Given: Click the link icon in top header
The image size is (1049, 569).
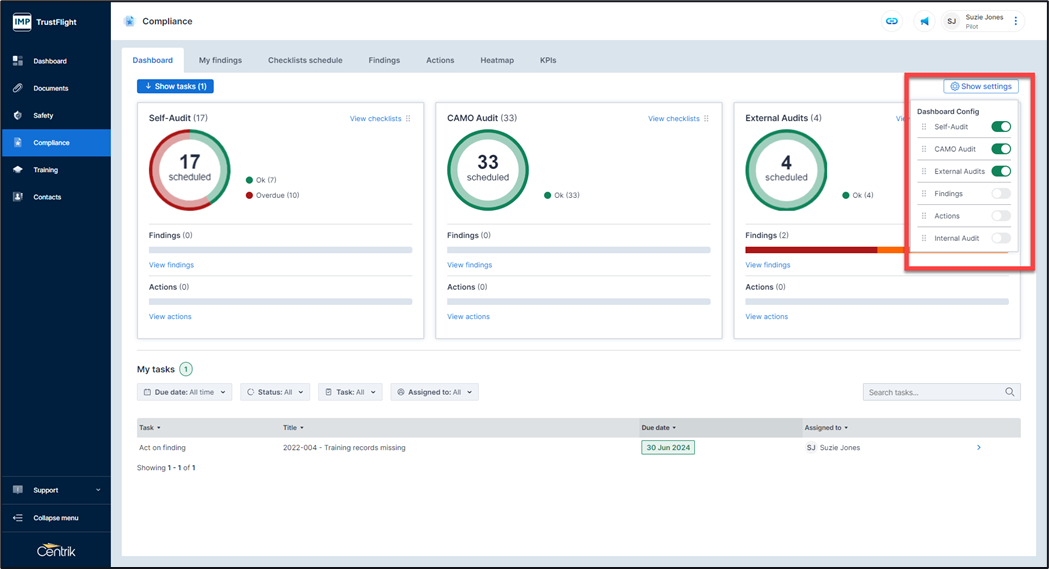Looking at the screenshot, I should pos(892,21).
